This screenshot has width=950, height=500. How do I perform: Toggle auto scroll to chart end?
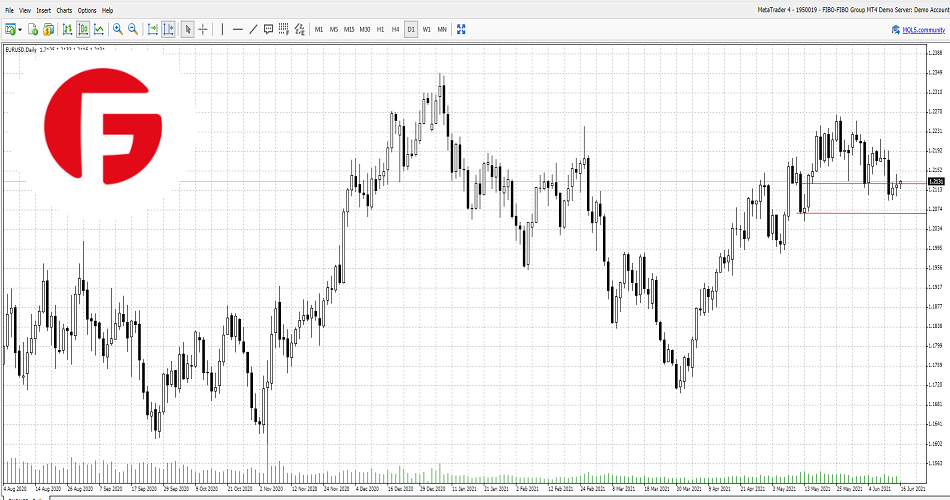[153, 29]
